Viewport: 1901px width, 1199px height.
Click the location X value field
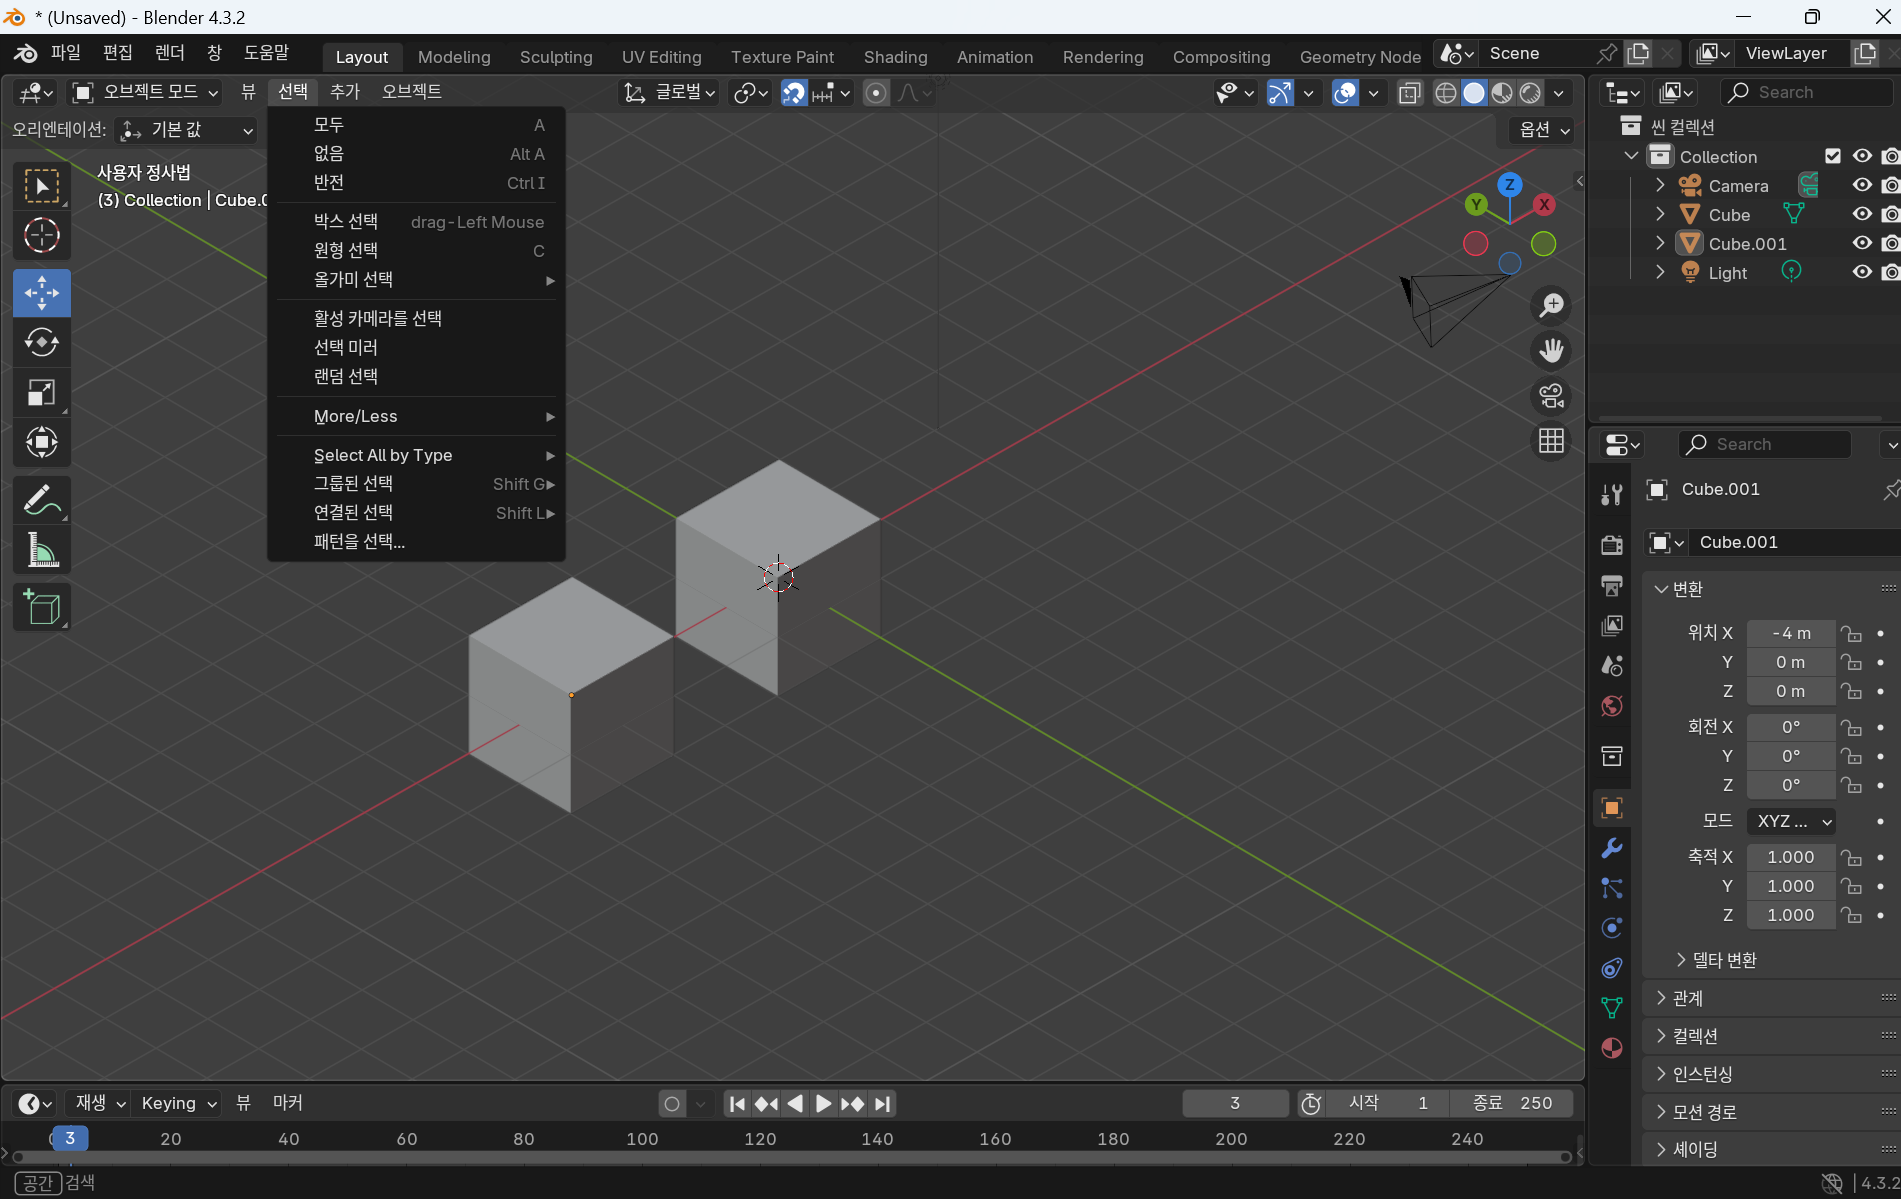(x=1791, y=634)
